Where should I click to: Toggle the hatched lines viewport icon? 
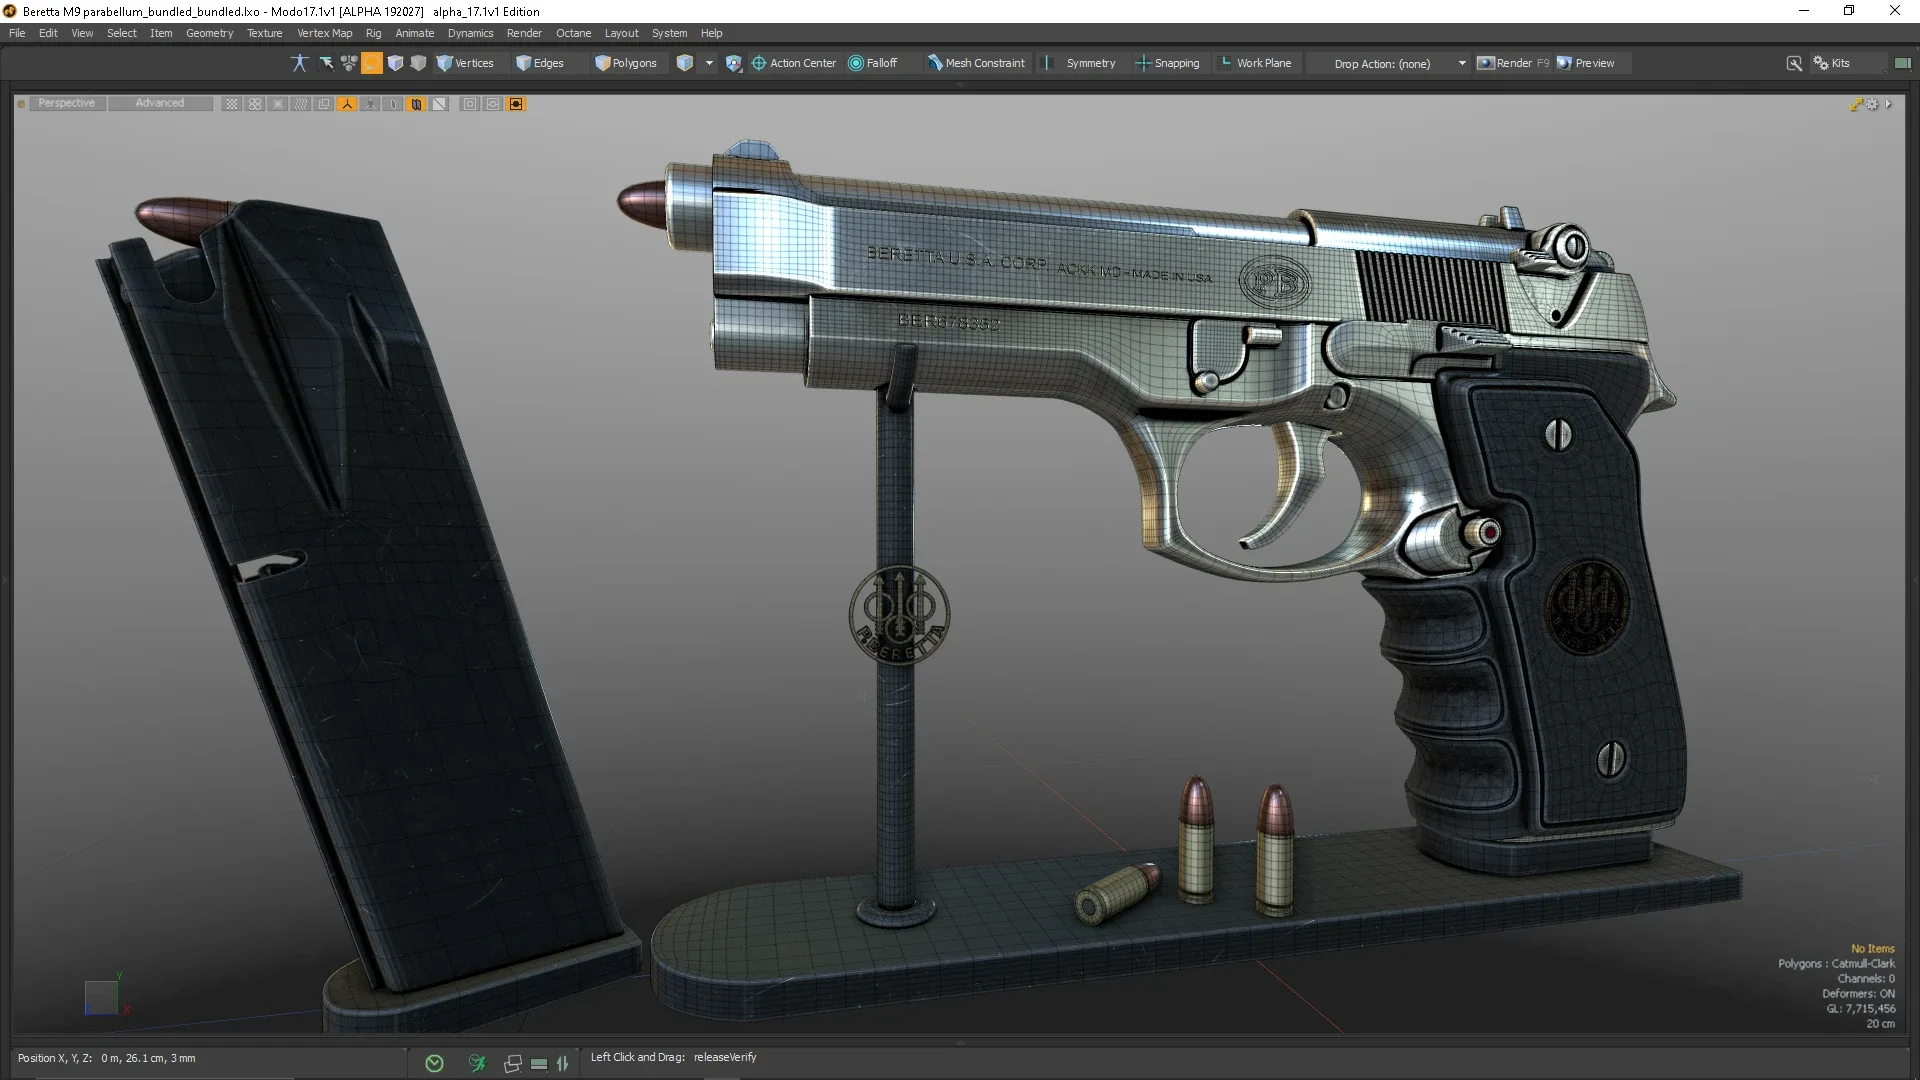(301, 104)
